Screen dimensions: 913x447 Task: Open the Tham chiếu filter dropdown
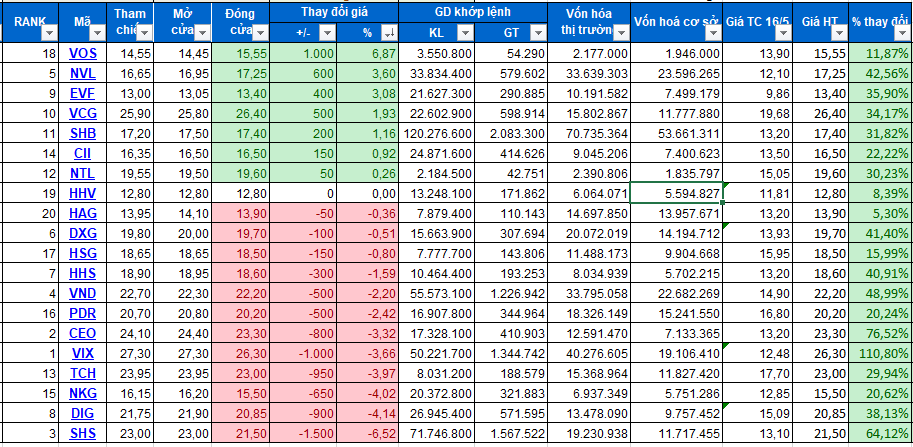(145, 33)
